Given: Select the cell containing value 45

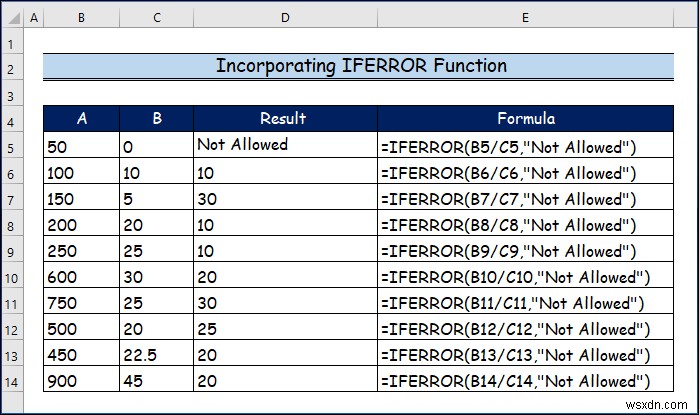Looking at the screenshot, I should coord(155,381).
